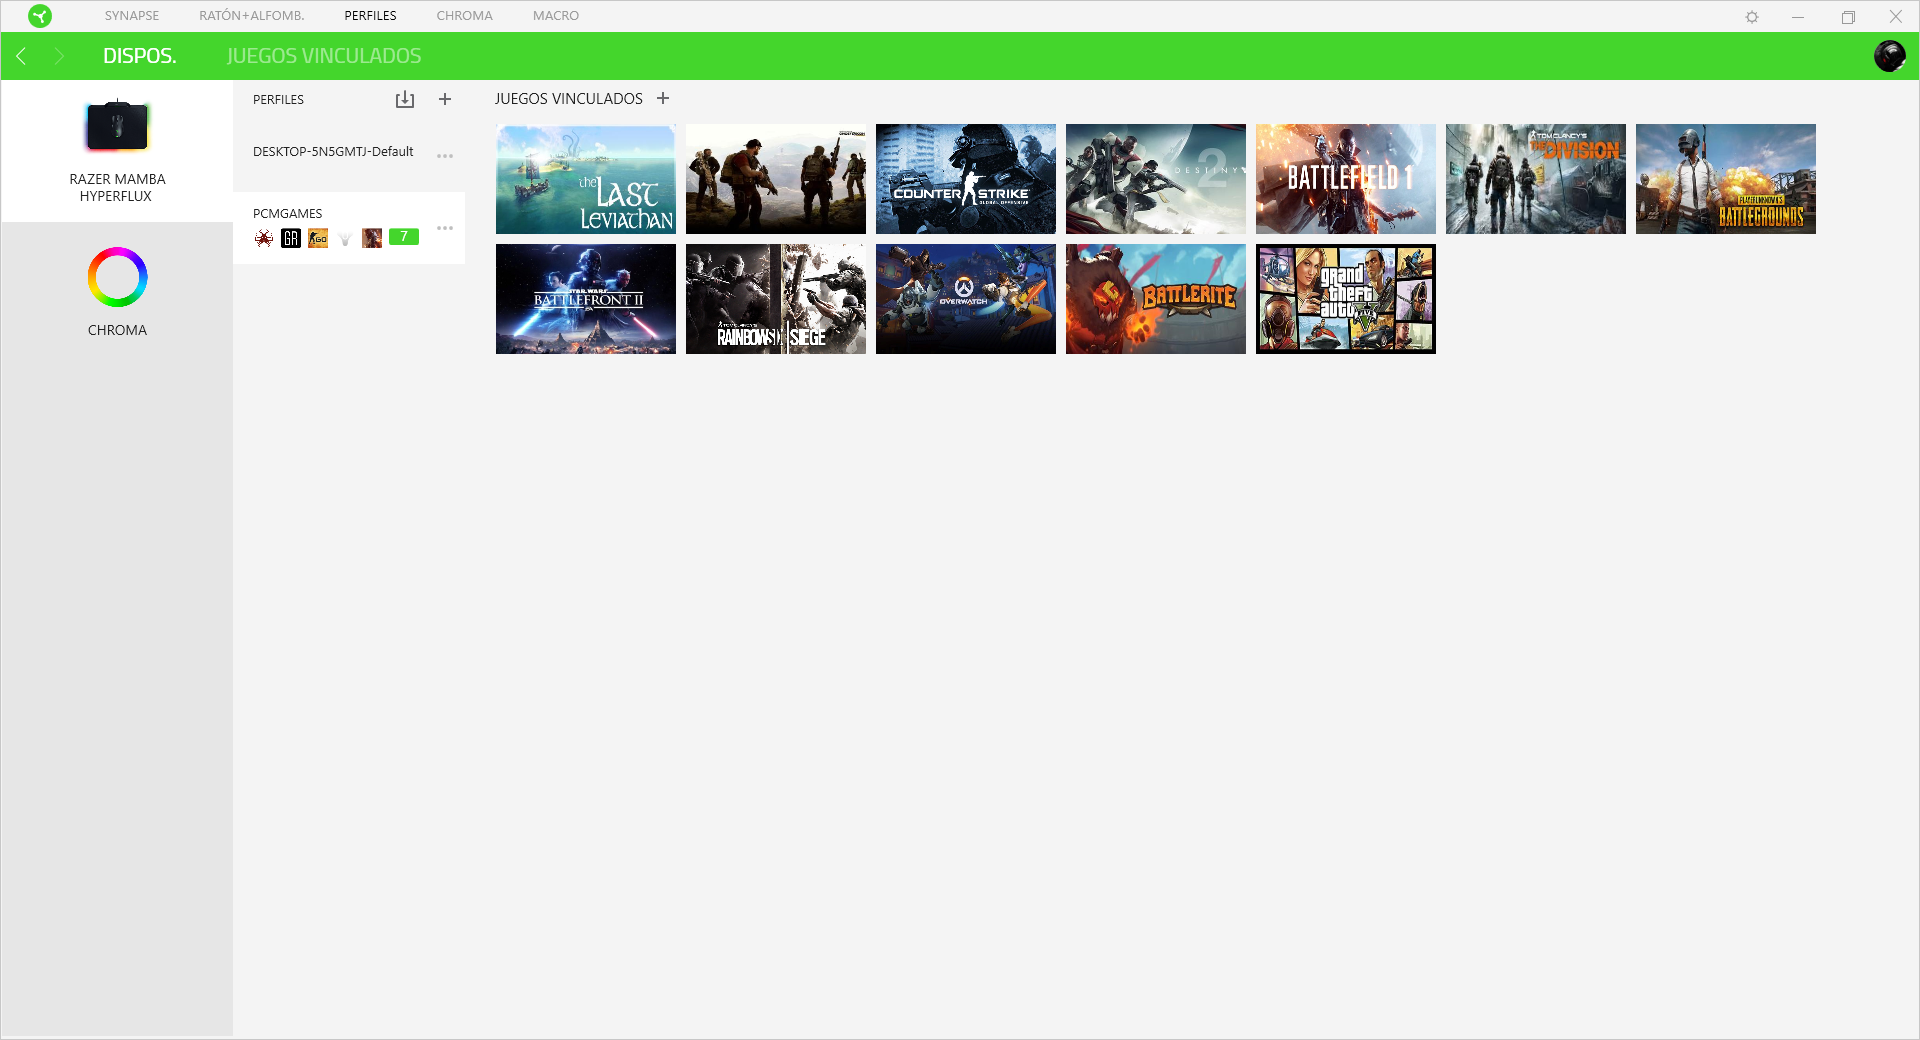Select the Grand Theft Auto V thumbnail
The width and height of the screenshot is (1920, 1040).
tap(1346, 299)
